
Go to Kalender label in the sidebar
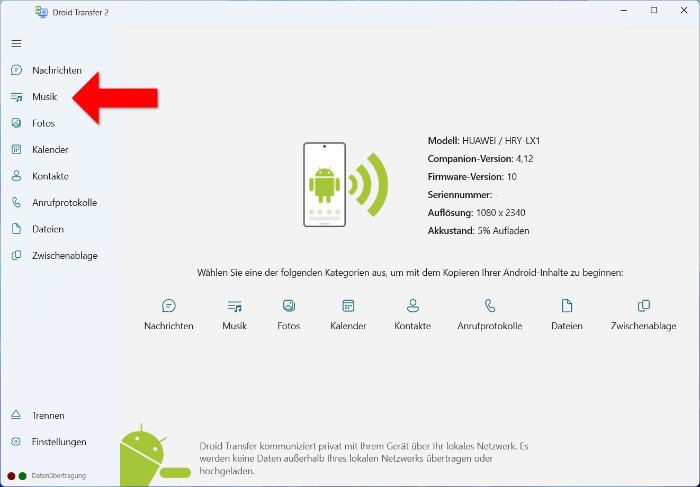pos(50,150)
